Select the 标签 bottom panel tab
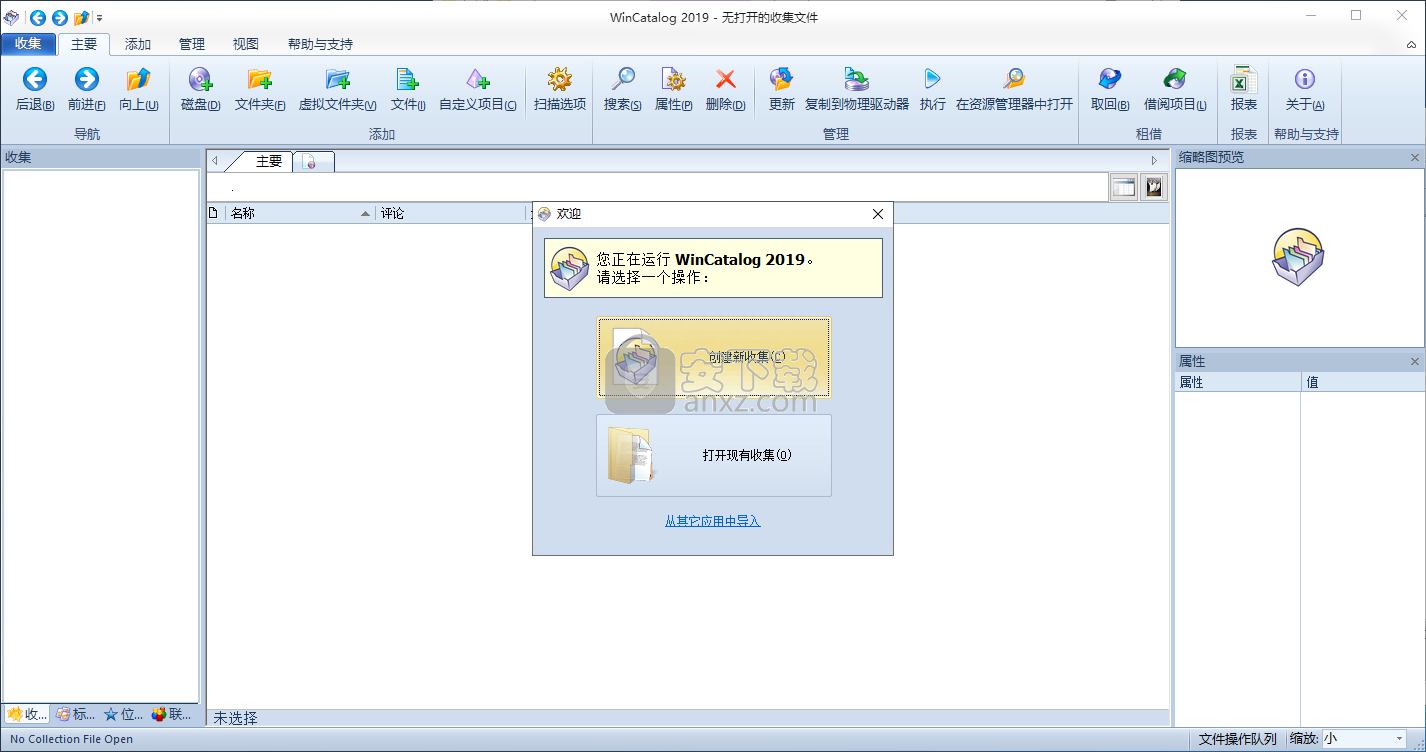Screen dimensions: 1426x752 click(x=76, y=714)
